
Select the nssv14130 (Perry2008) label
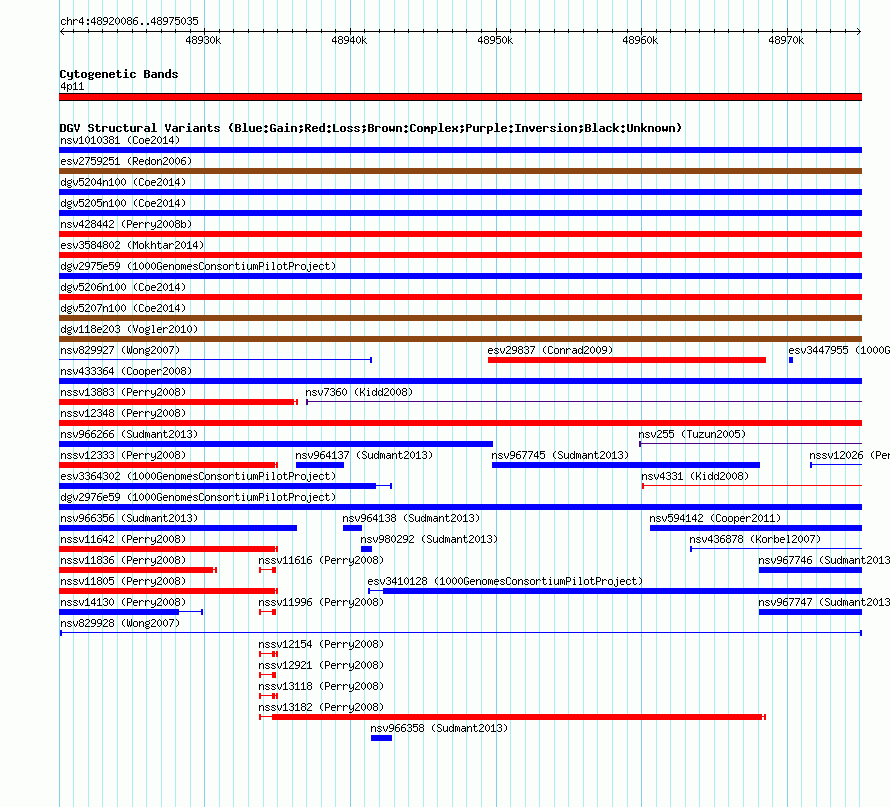pyautogui.click(x=123, y=602)
